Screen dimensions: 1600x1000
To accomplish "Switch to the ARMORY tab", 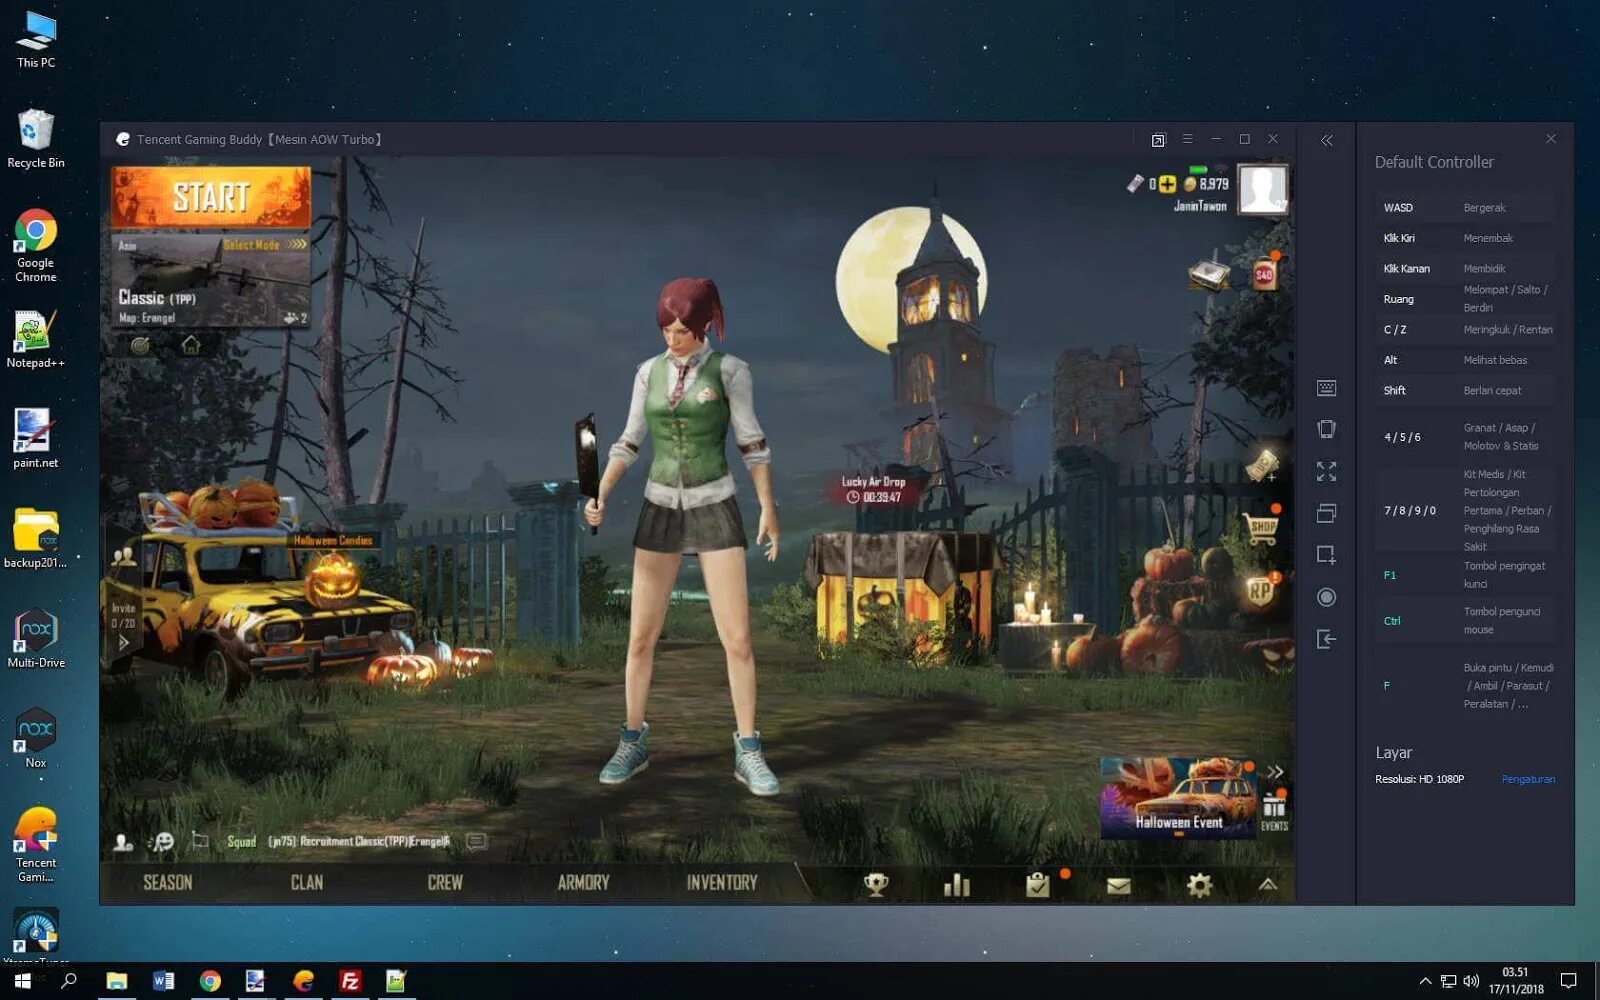I will point(583,882).
